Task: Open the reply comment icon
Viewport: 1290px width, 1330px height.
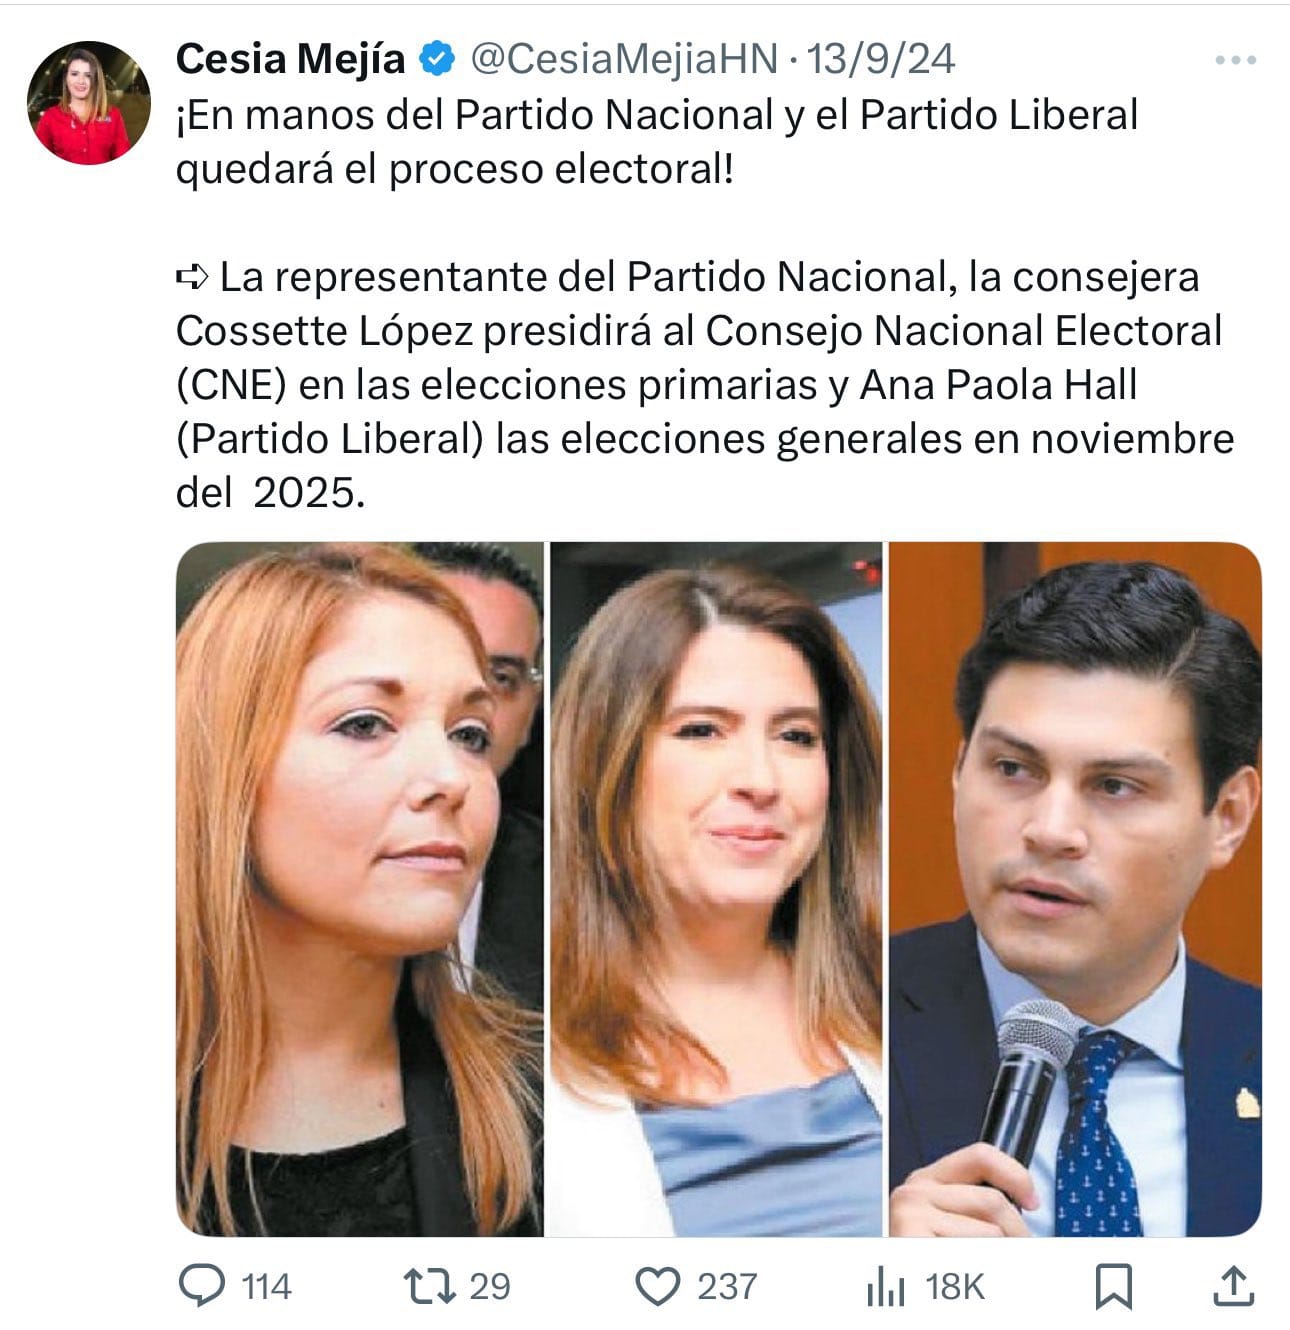Action: 203,1286
